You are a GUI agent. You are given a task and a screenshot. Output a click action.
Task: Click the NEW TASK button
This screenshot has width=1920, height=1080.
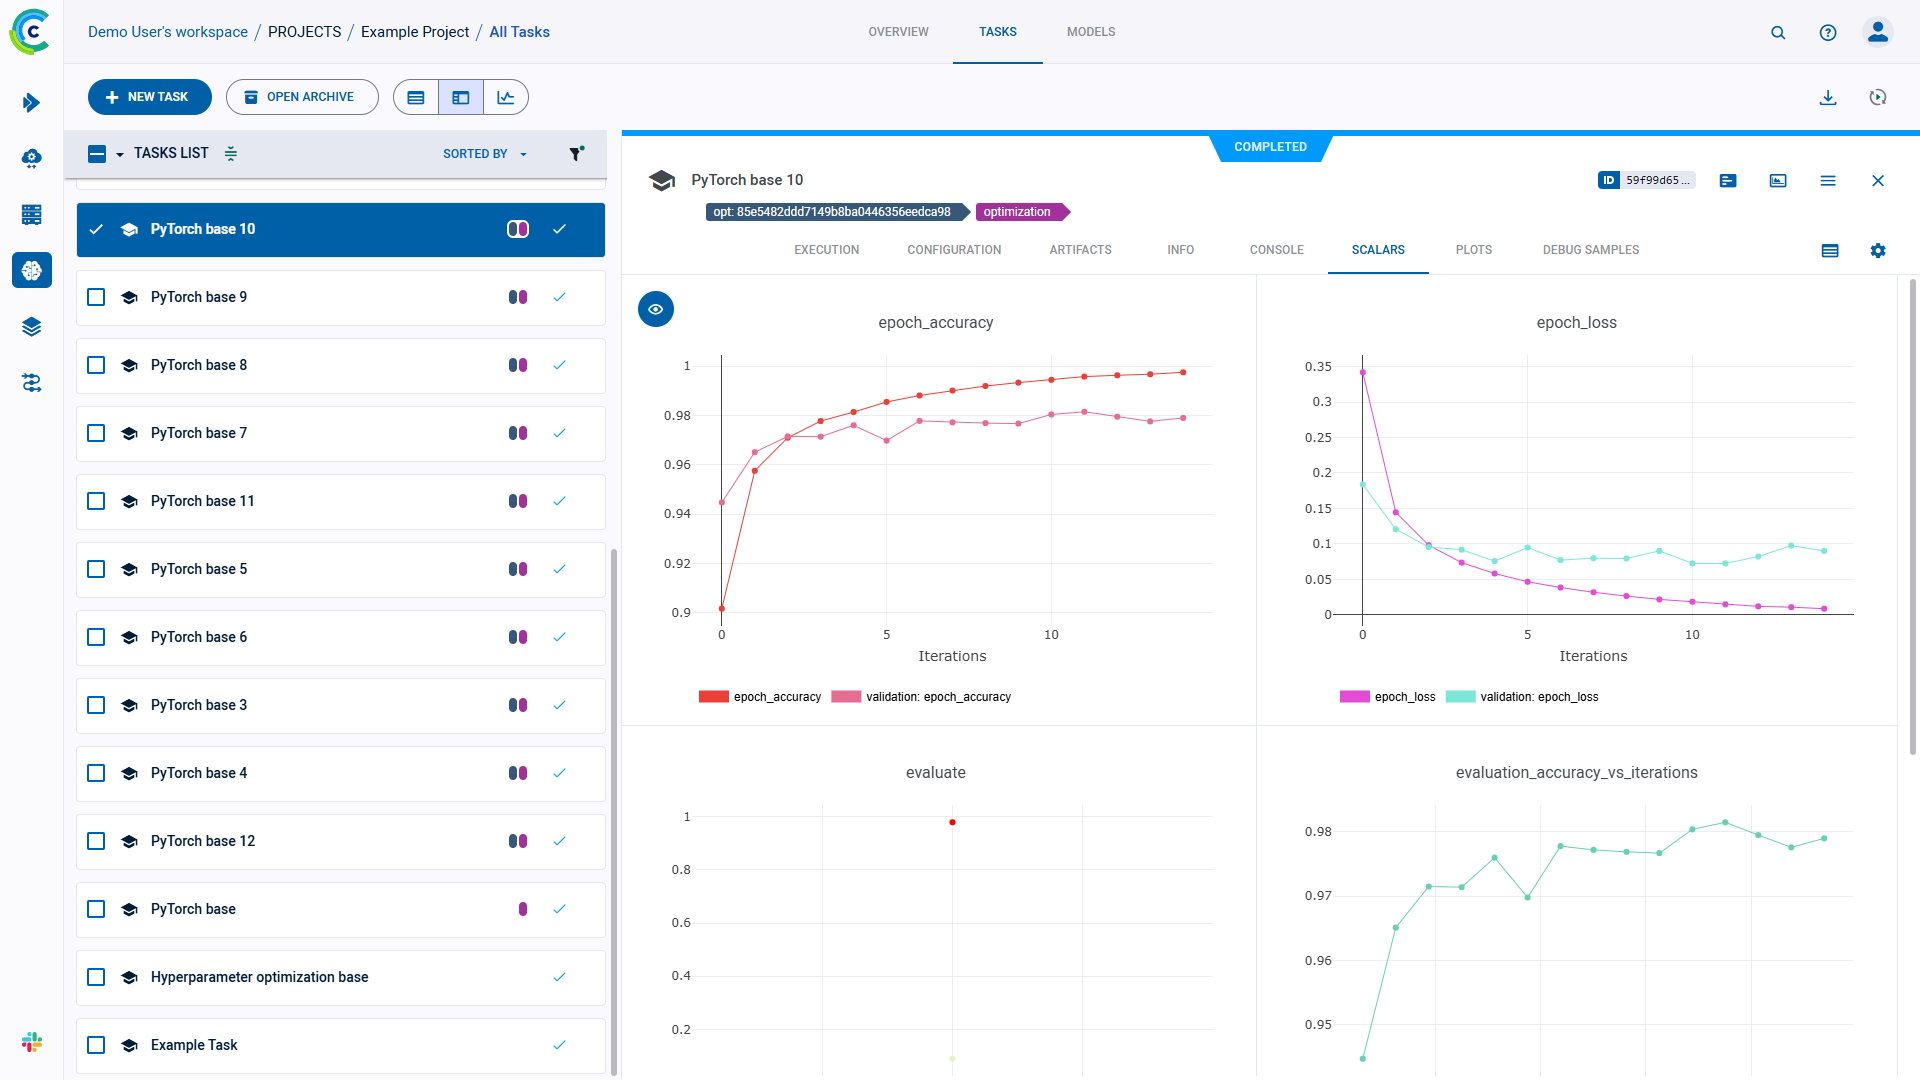point(149,97)
